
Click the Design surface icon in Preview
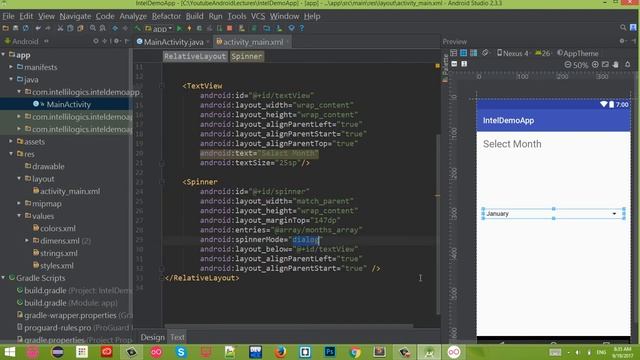coord(453,53)
